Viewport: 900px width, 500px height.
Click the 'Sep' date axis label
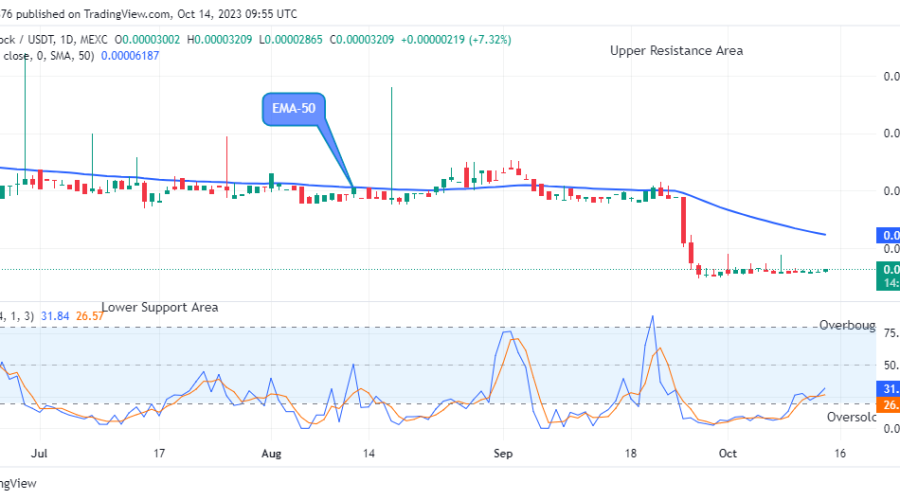pos(503,454)
